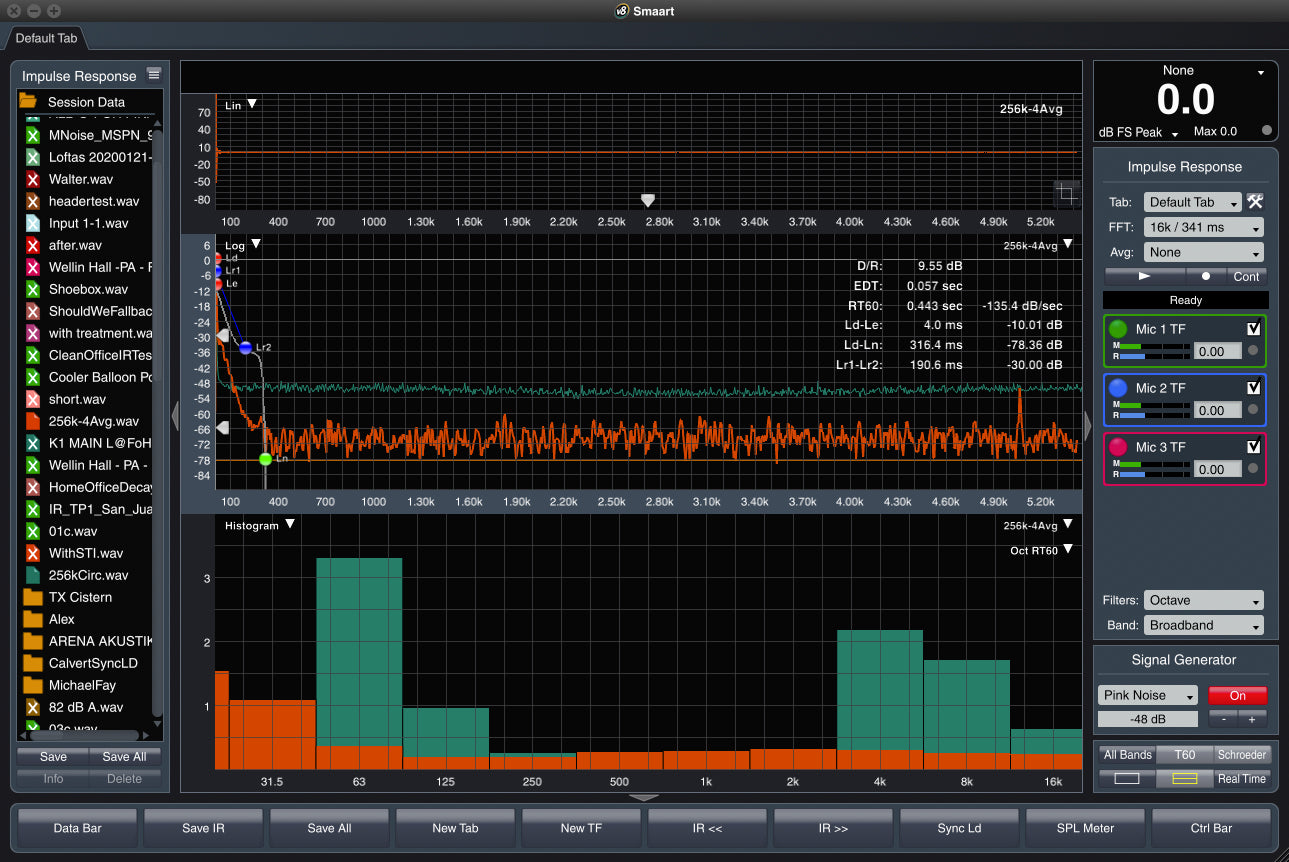Image resolution: width=1289 pixels, height=862 pixels.
Task: Click the Sync Ld button
Action: [x=959, y=828]
